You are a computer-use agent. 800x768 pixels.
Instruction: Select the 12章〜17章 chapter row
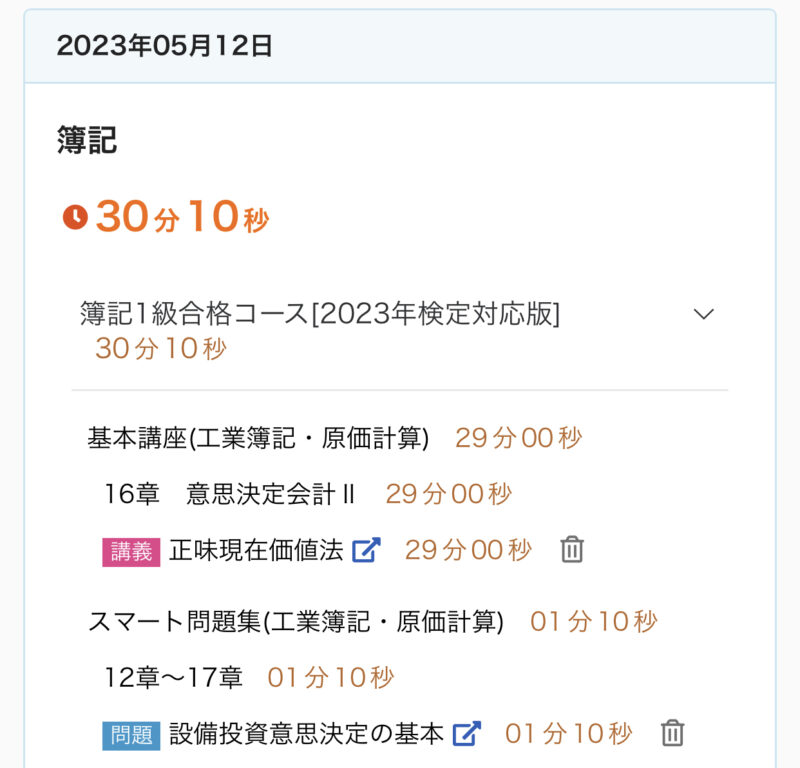pyautogui.click(x=174, y=678)
